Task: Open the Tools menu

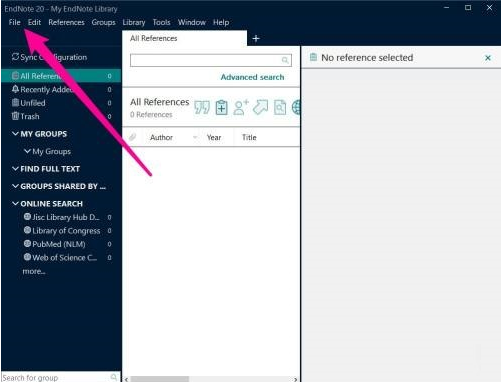Action: (161, 22)
